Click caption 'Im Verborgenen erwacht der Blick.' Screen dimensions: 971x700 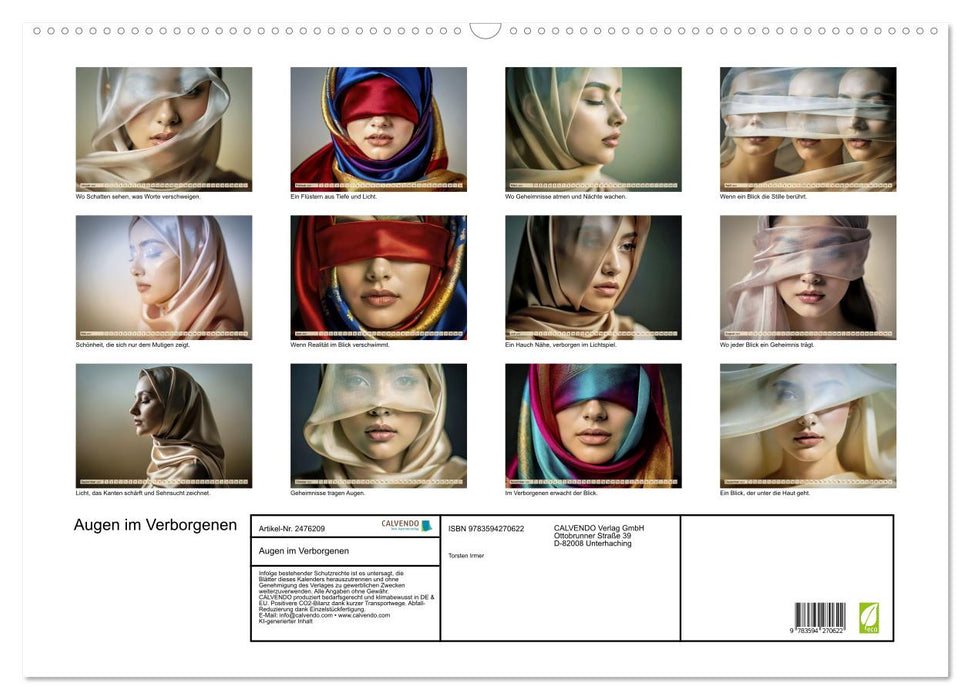552,493
